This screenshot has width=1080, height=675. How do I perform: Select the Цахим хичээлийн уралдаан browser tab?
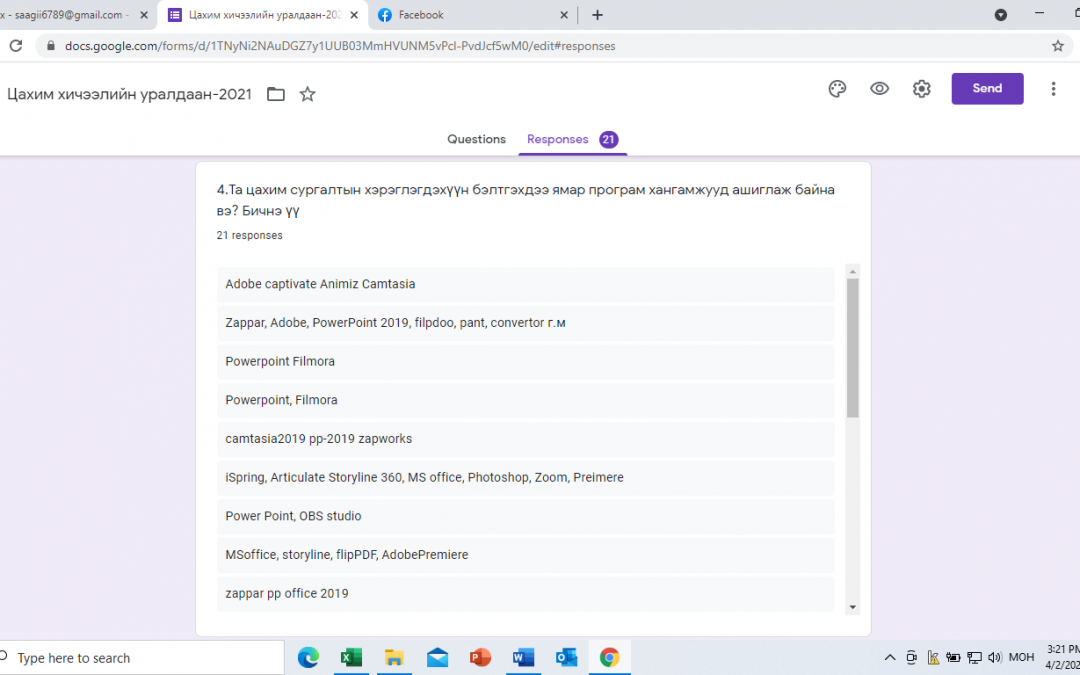coord(263,15)
